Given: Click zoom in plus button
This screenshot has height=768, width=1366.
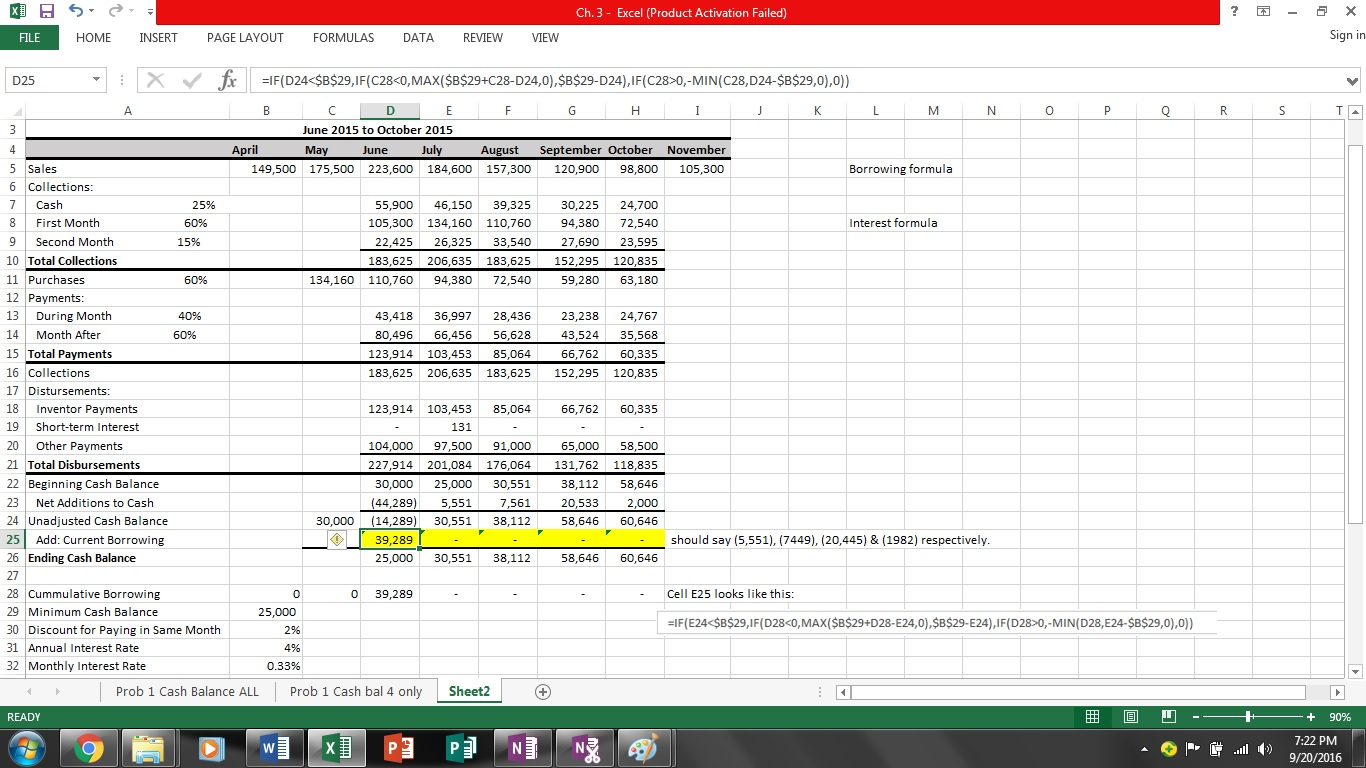Looking at the screenshot, I should (x=1312, y=717).
